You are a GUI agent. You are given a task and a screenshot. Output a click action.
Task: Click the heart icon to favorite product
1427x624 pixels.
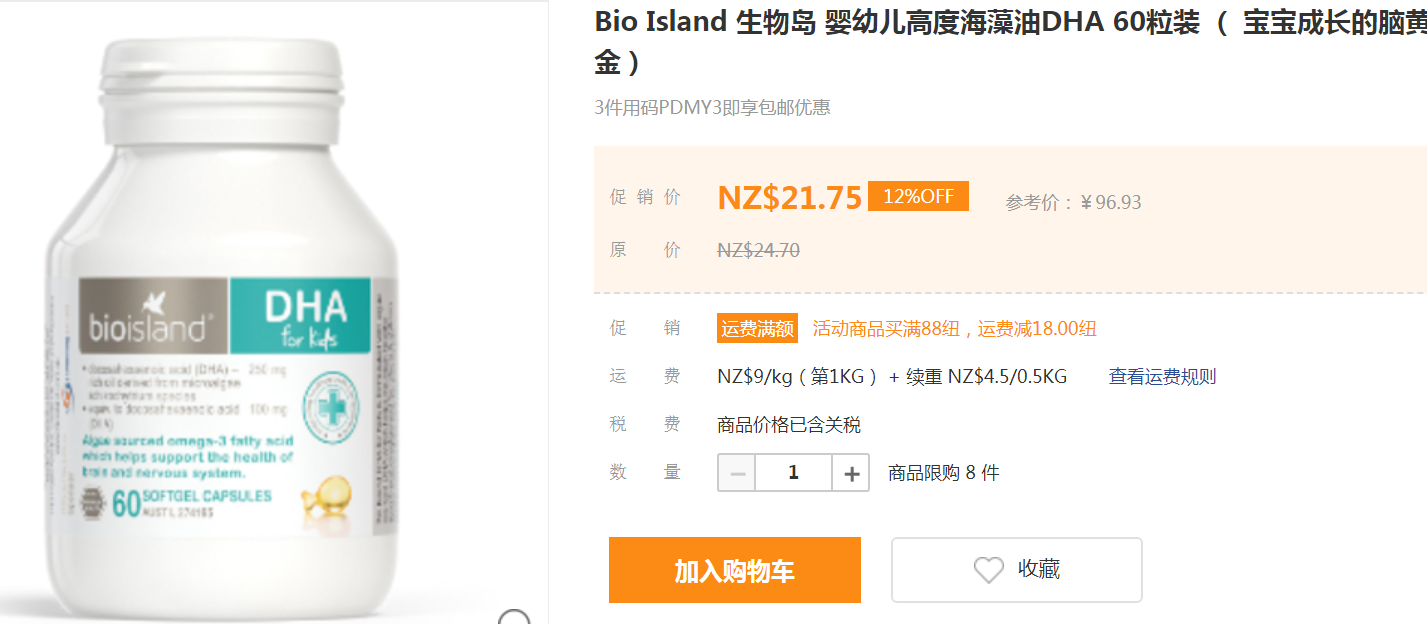[988, 570]
